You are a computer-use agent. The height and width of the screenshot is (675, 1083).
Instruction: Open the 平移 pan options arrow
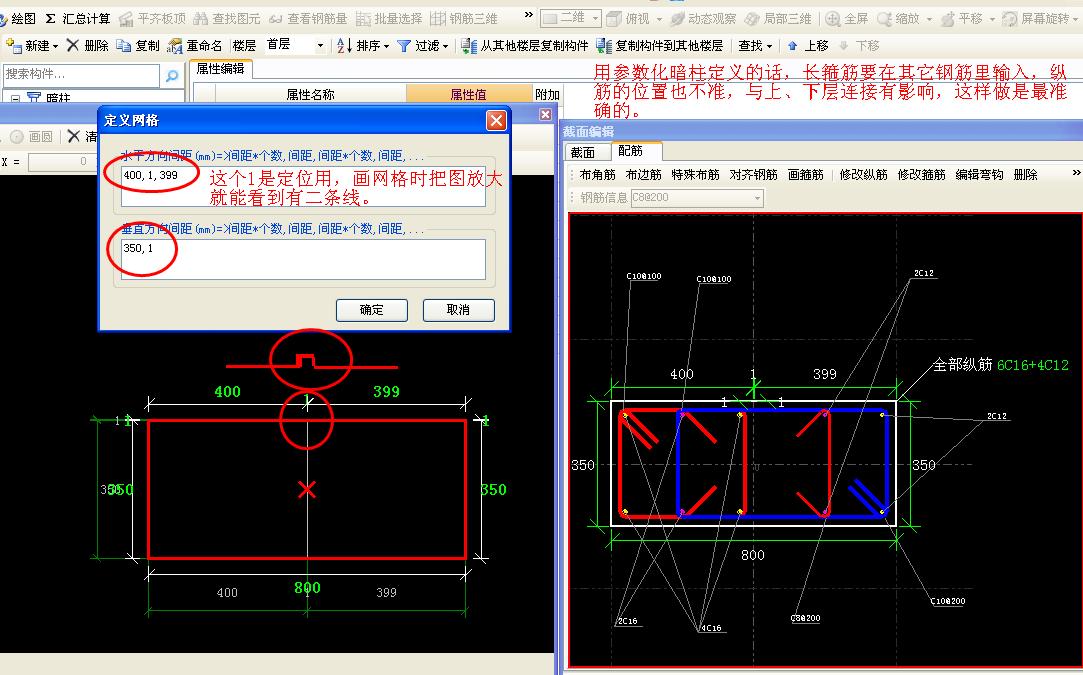coord(993,19)
